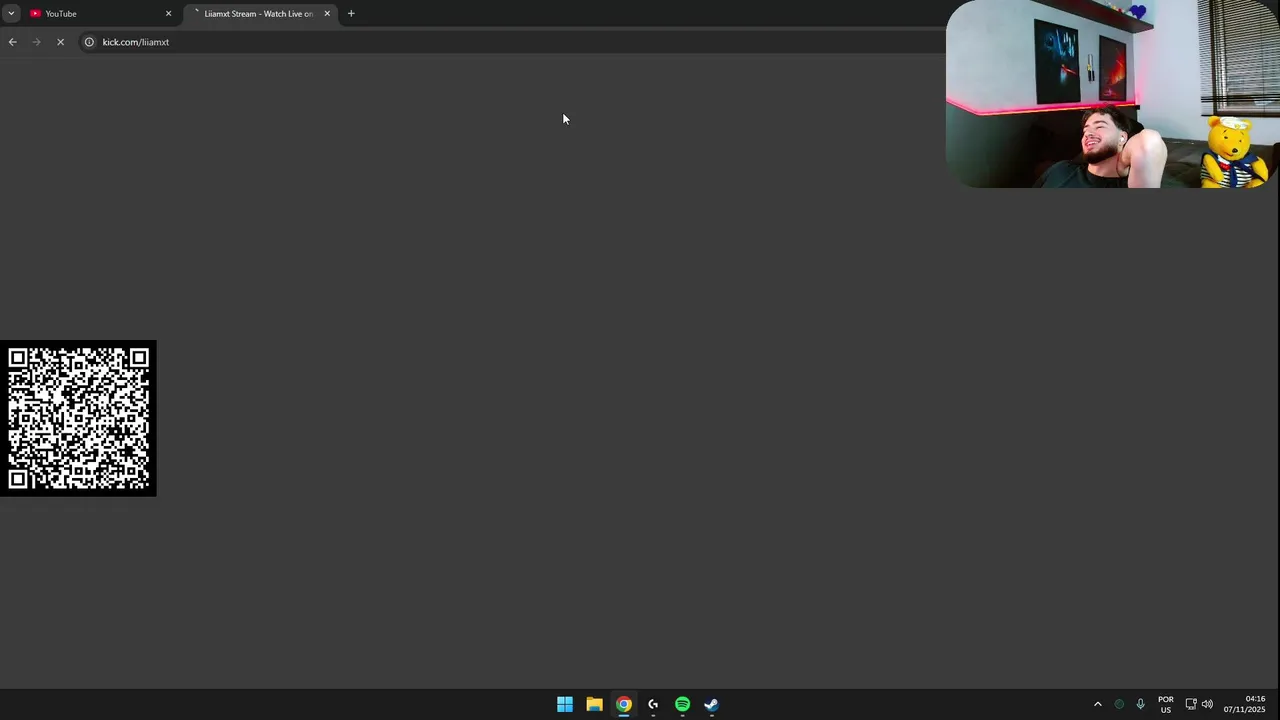Click the forward navigation arrow
1280x720 pixels.
(x=37, y=42)
